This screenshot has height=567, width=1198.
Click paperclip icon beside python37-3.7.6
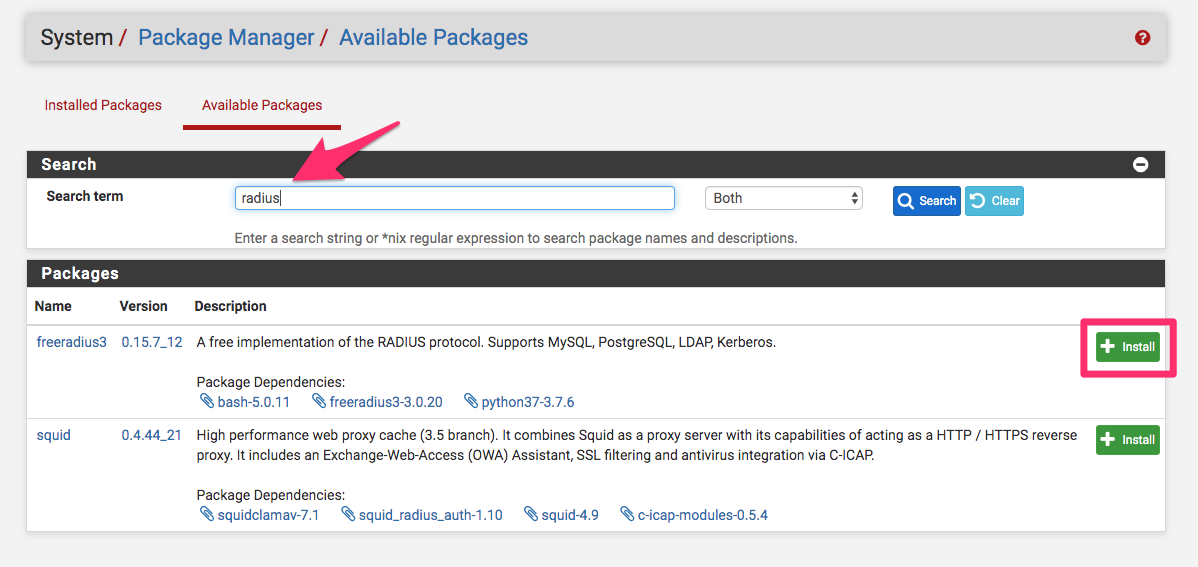471,401
